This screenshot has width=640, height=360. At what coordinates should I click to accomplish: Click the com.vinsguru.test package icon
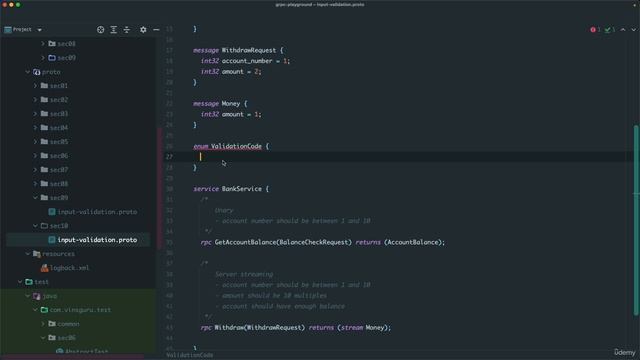point(44,310)
